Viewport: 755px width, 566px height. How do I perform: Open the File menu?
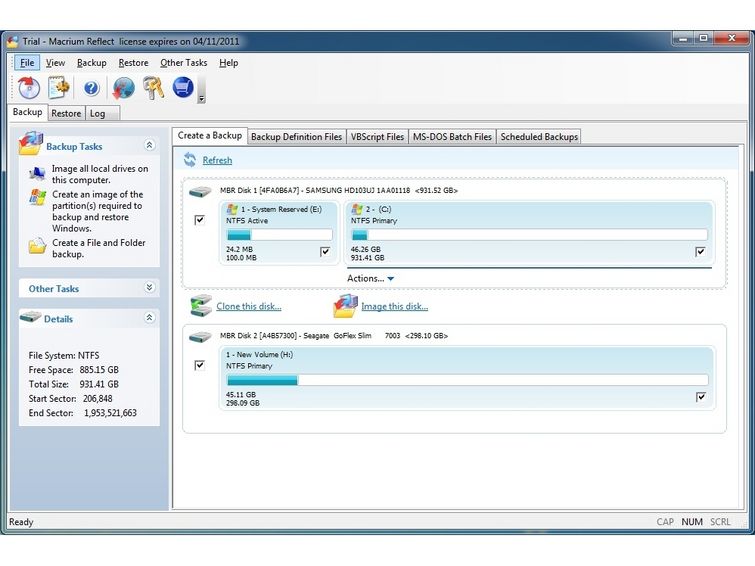27,63
